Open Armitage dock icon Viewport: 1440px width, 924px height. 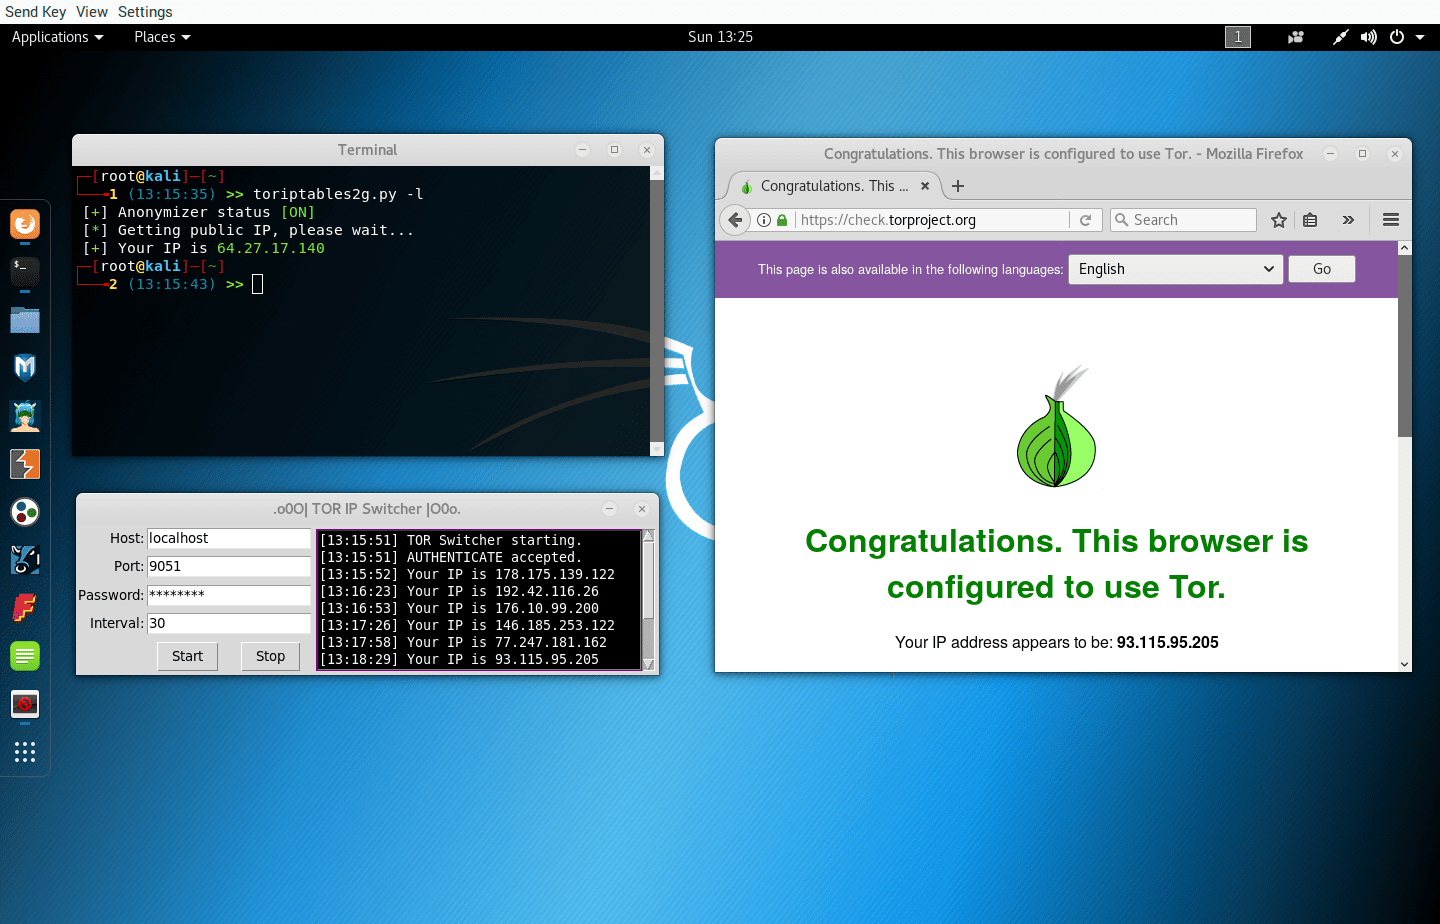(25, 416)
